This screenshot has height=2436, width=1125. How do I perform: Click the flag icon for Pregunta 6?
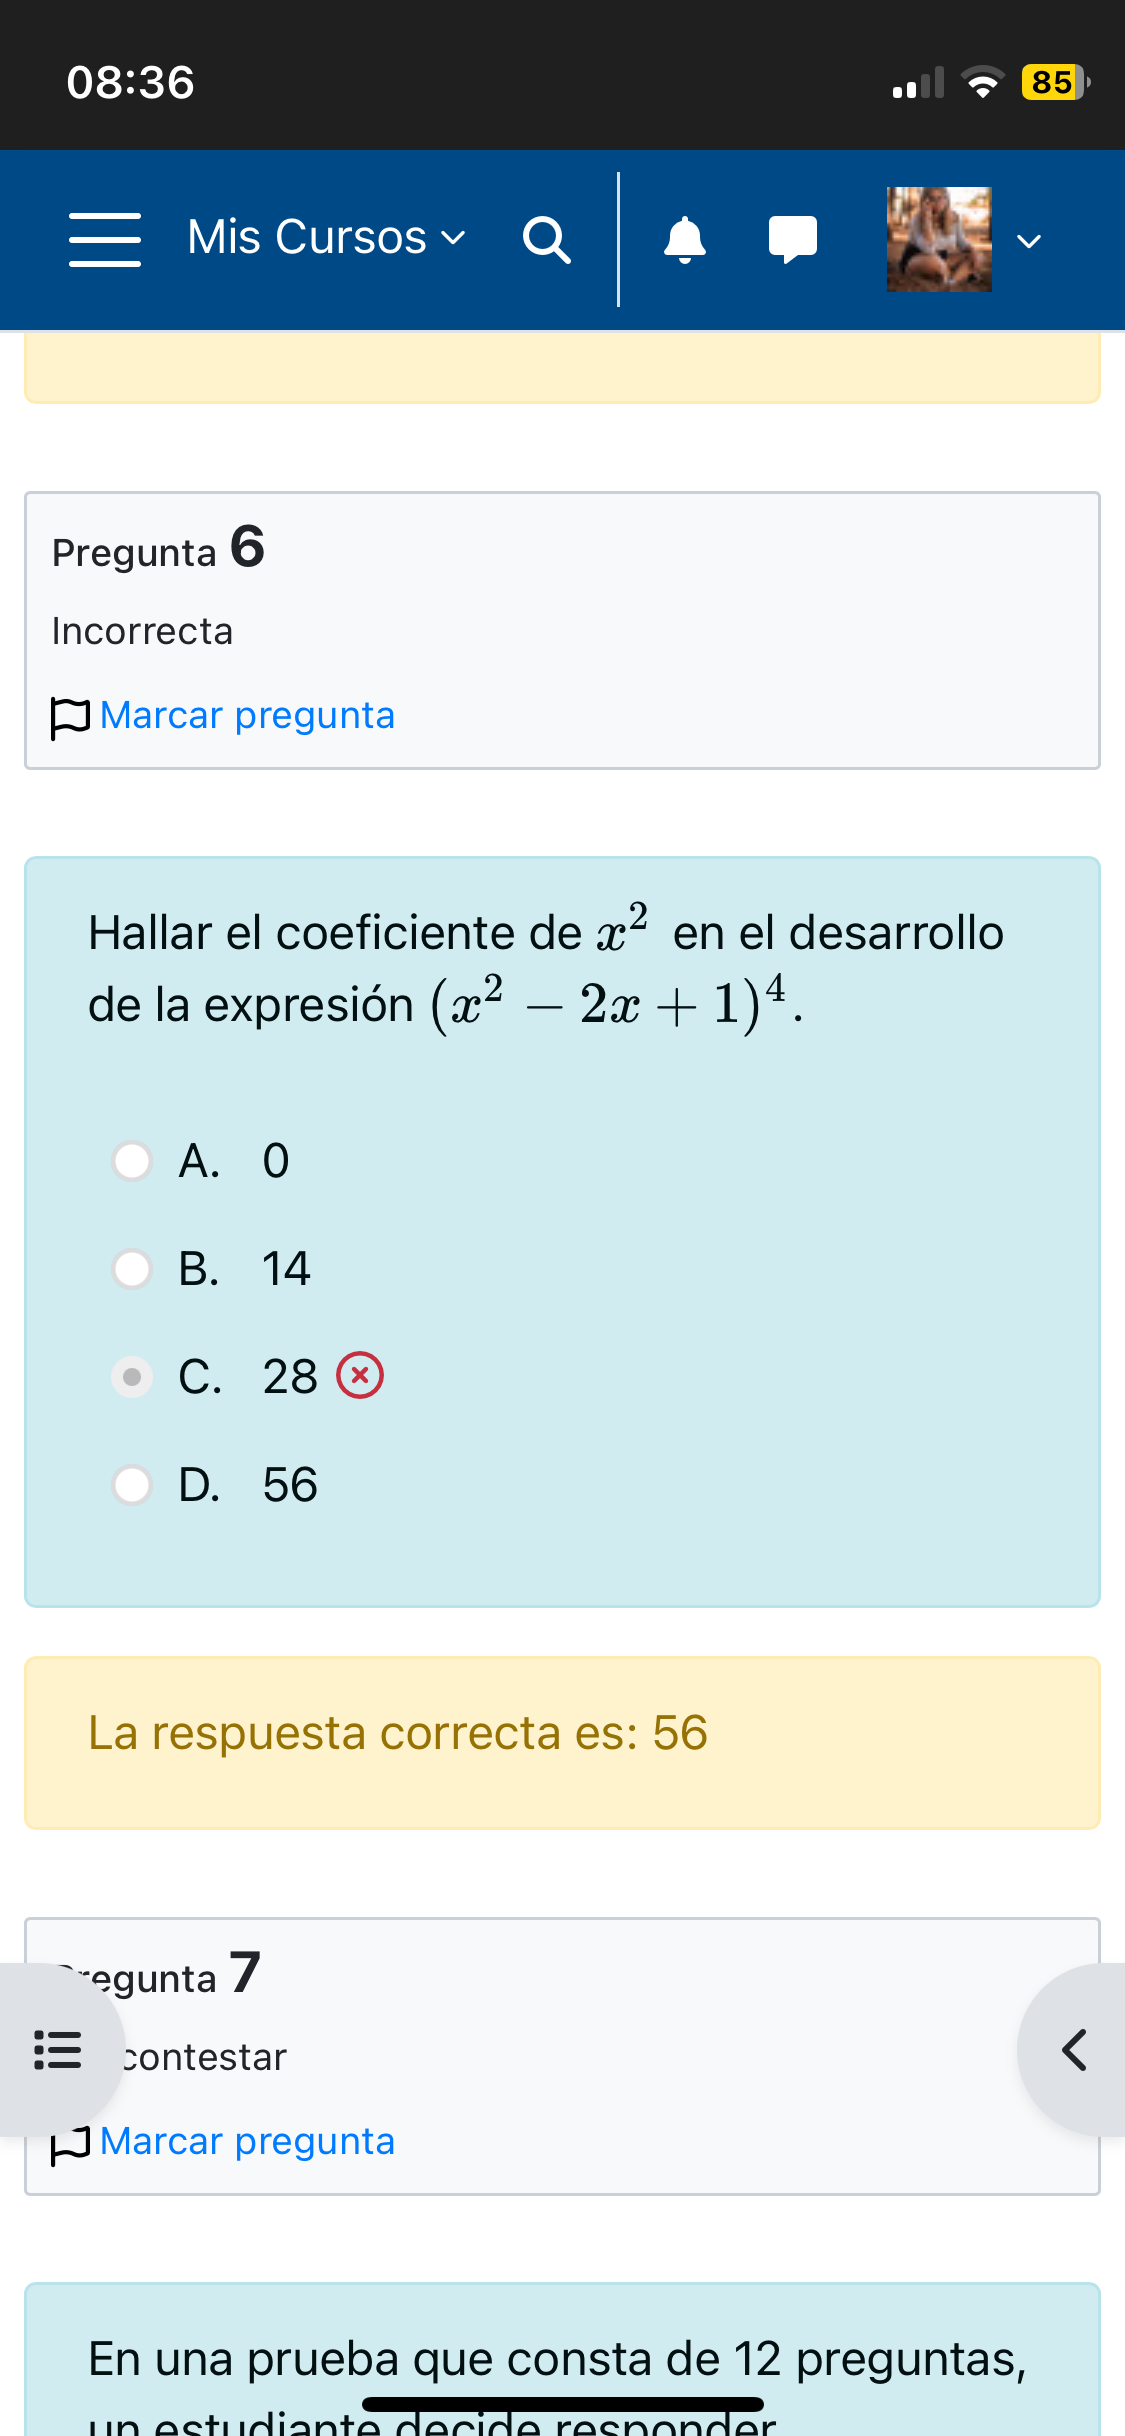(x=70, y=718)
